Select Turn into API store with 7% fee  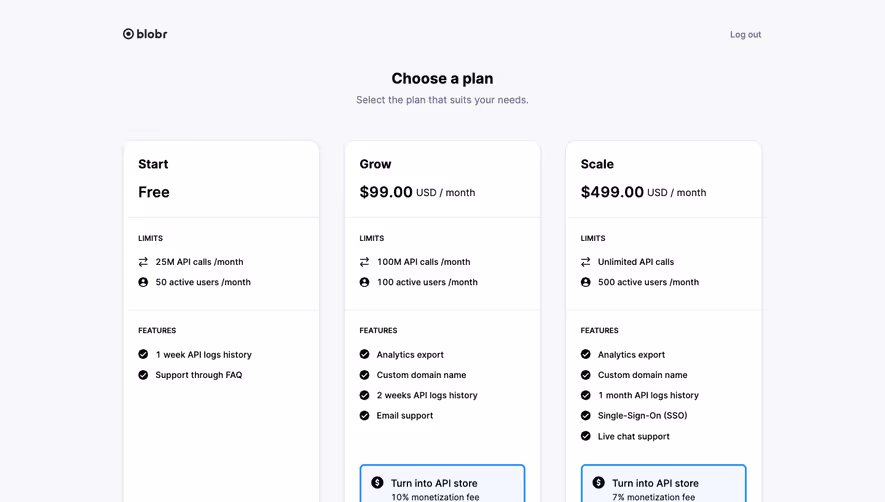click(664, 483)
